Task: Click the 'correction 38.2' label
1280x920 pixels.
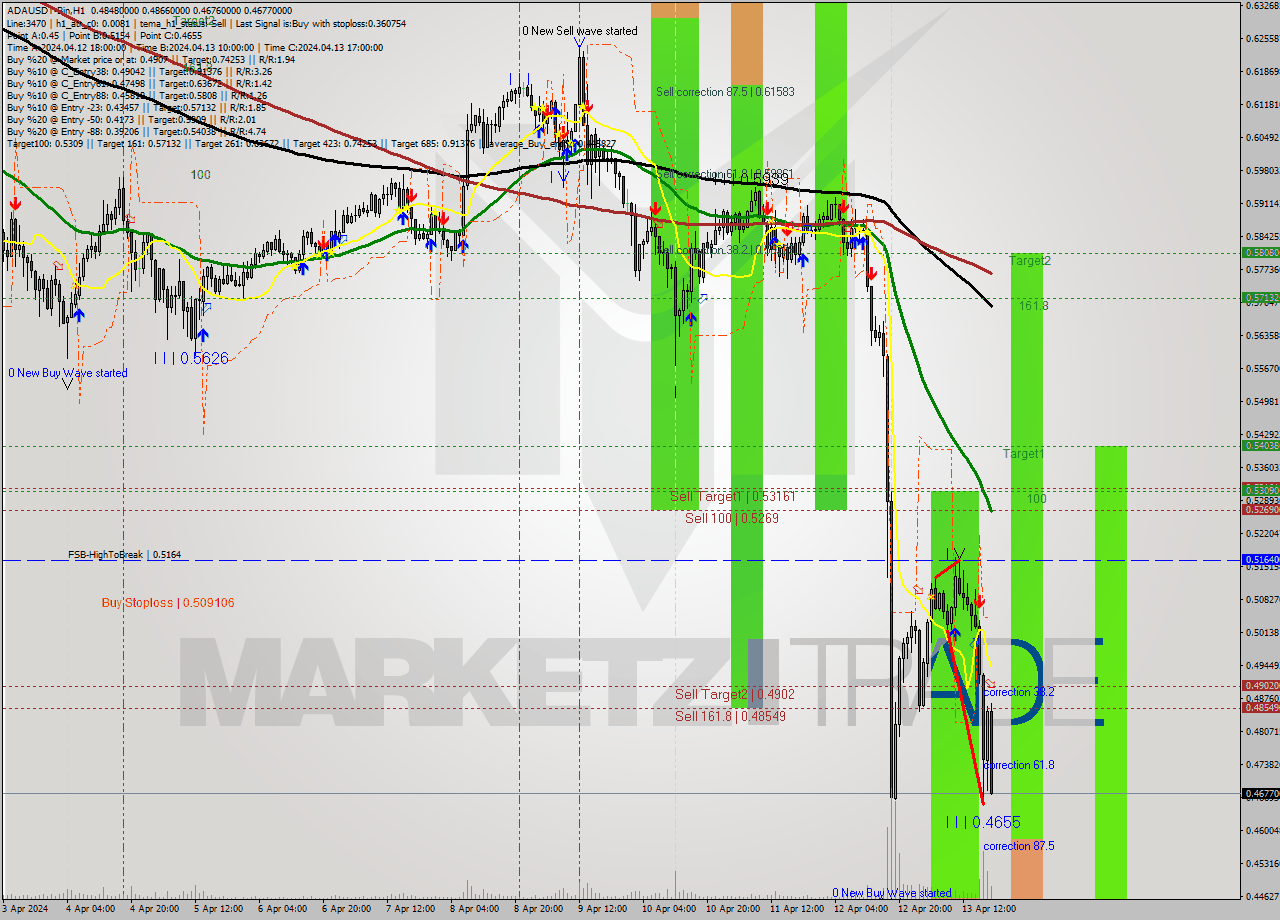Action: point(1018,692)
